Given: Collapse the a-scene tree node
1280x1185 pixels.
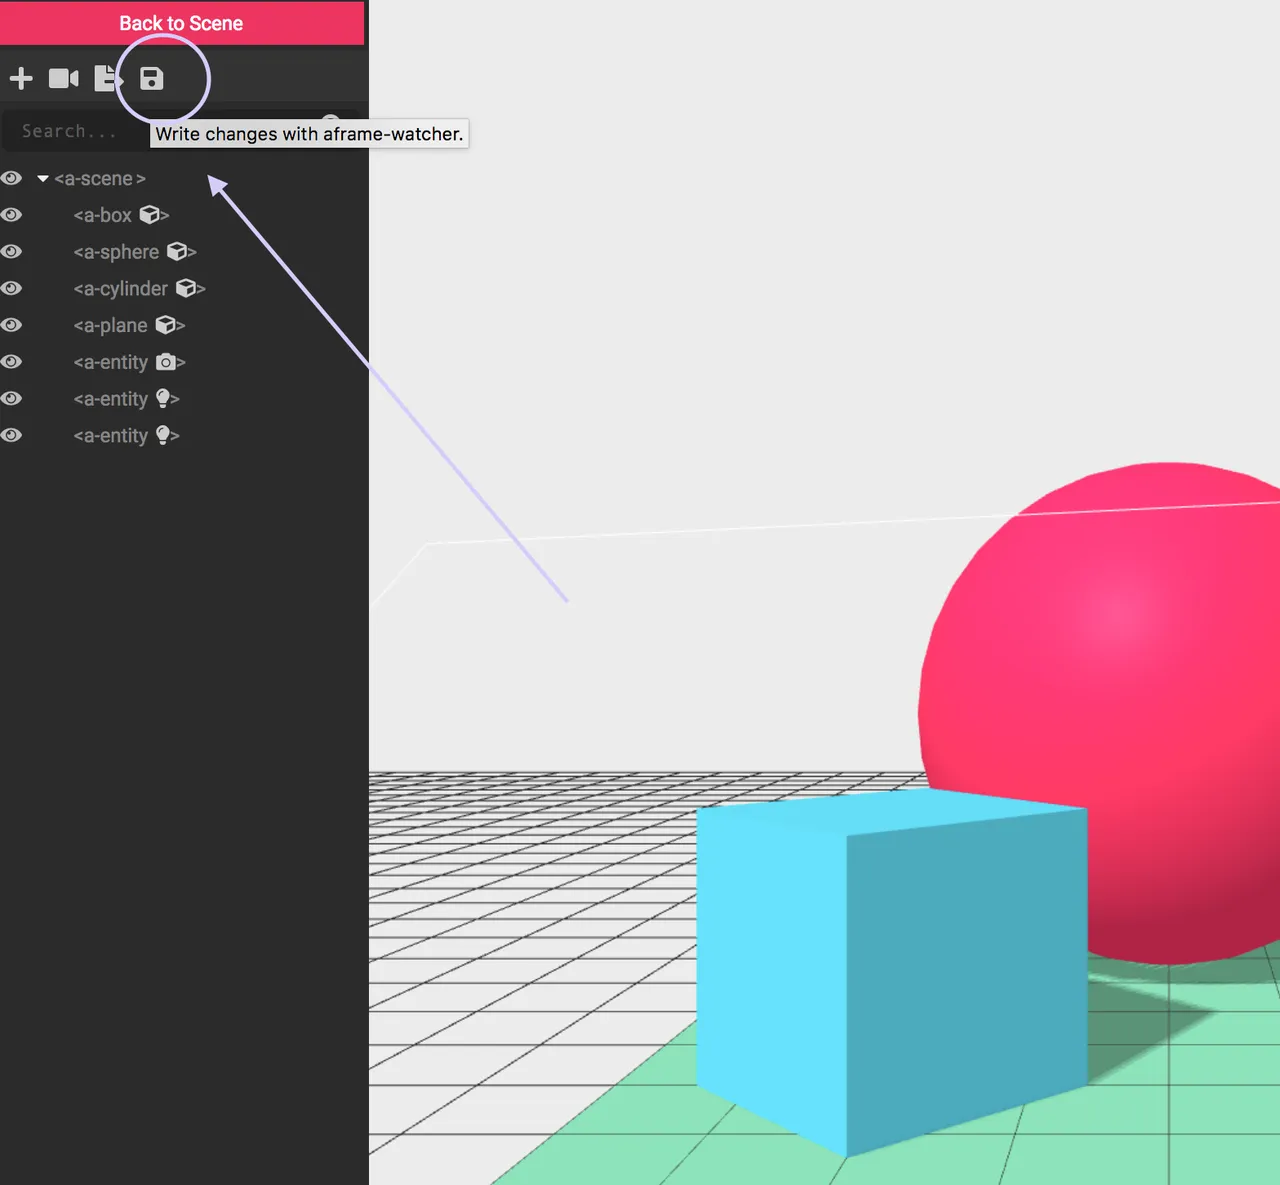Looking at the screenshot, I should [x=43, y=179].
